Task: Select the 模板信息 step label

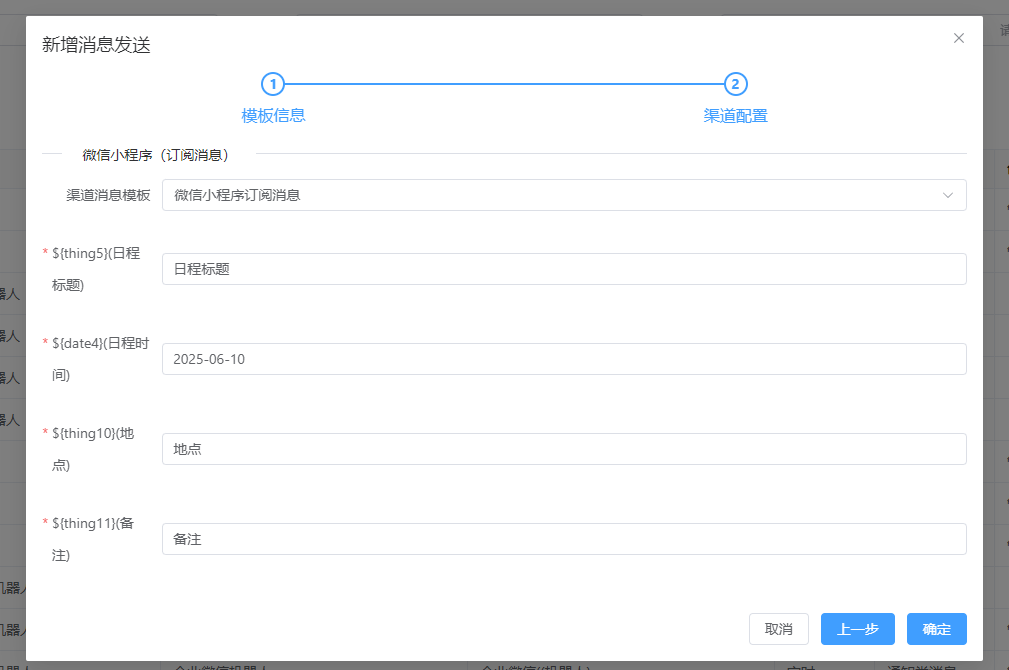Action: tap(273, 116)
